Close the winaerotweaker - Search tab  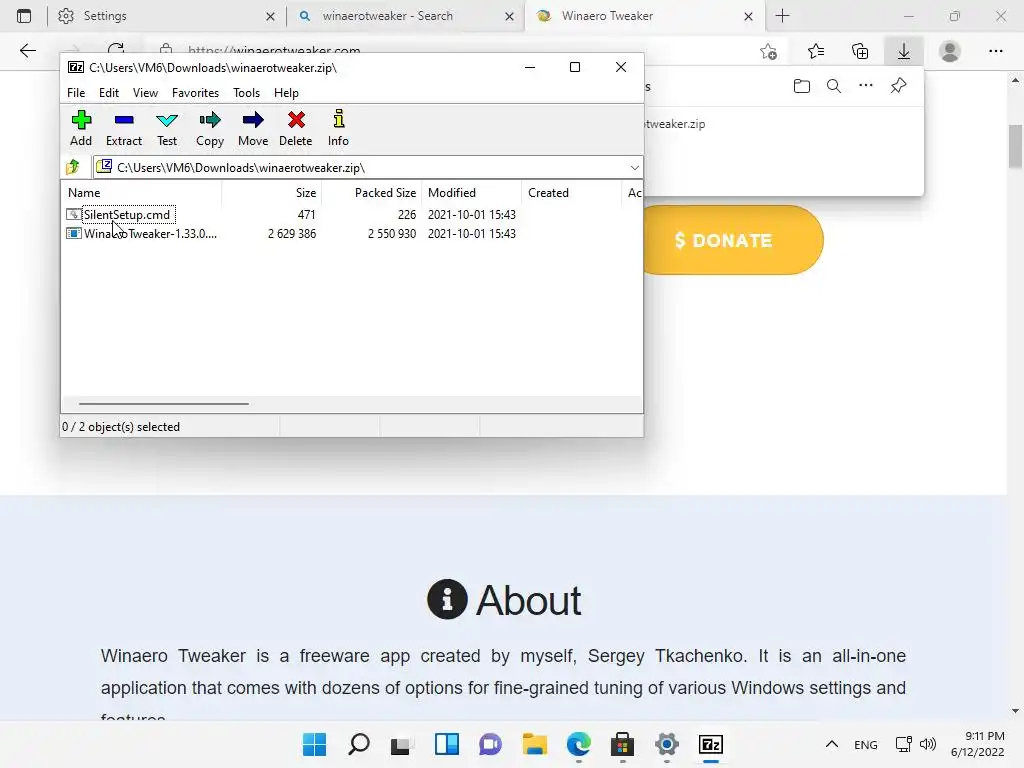[509, 16]
